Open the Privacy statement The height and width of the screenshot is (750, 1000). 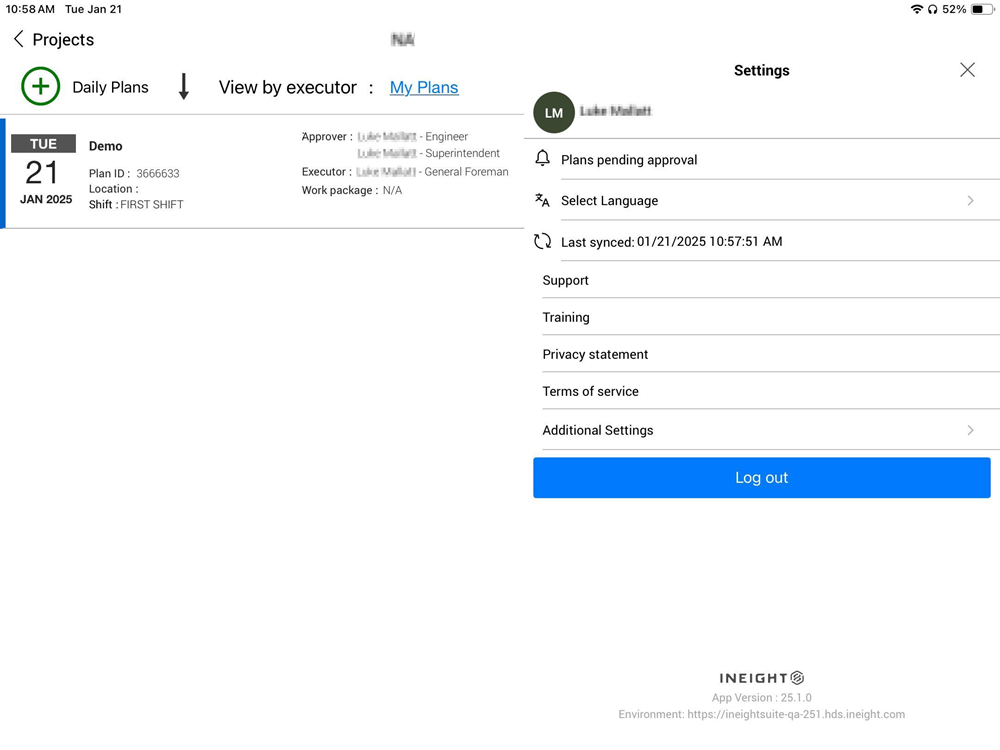pos(595,355)
